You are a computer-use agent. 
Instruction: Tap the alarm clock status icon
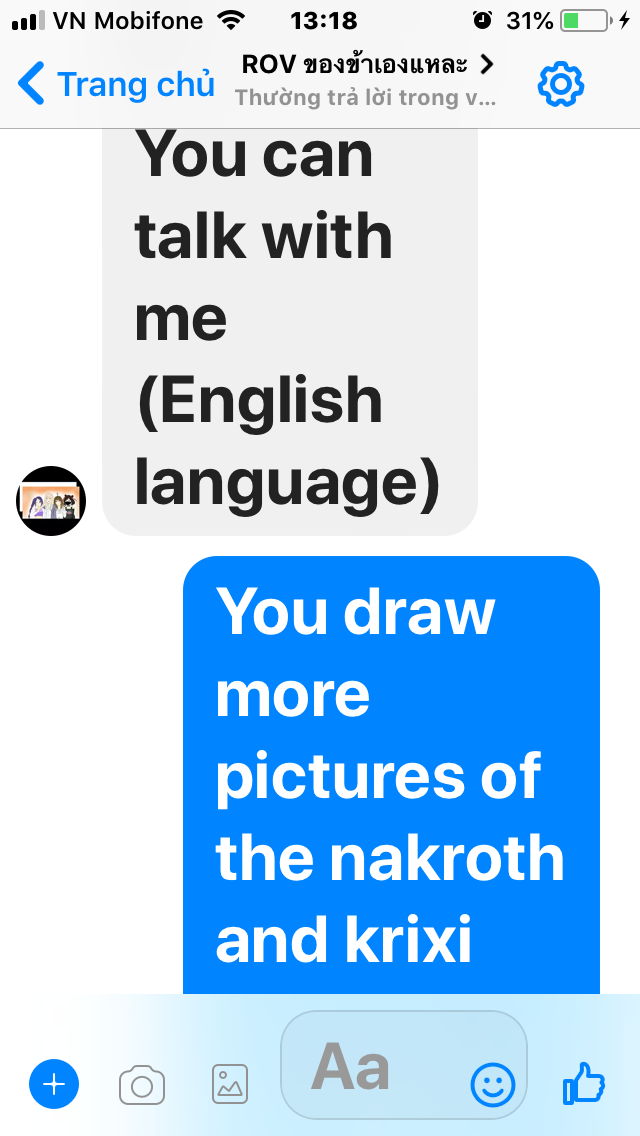point(481,20)
